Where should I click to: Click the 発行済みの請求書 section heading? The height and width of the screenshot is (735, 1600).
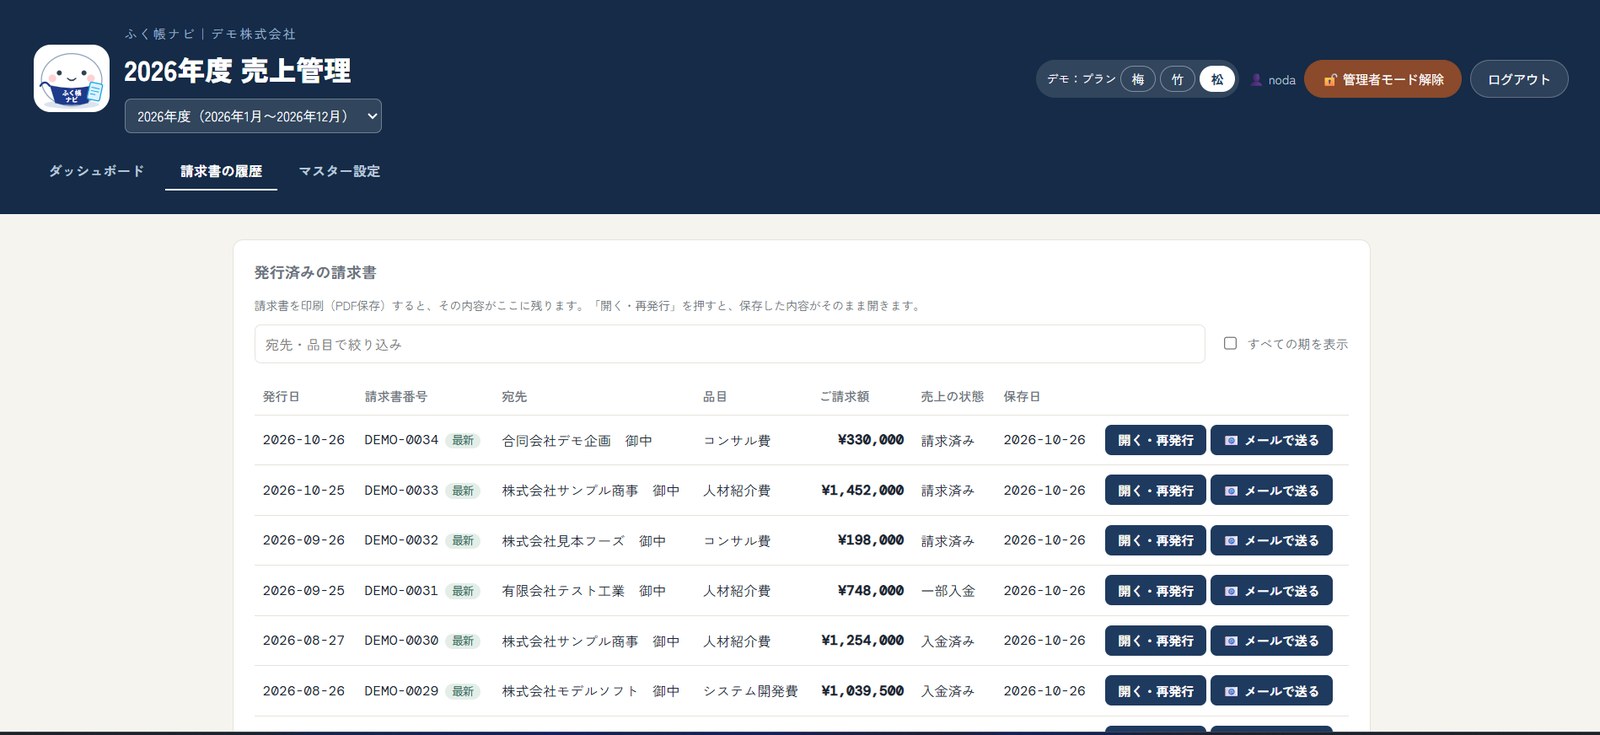(315, 272)
